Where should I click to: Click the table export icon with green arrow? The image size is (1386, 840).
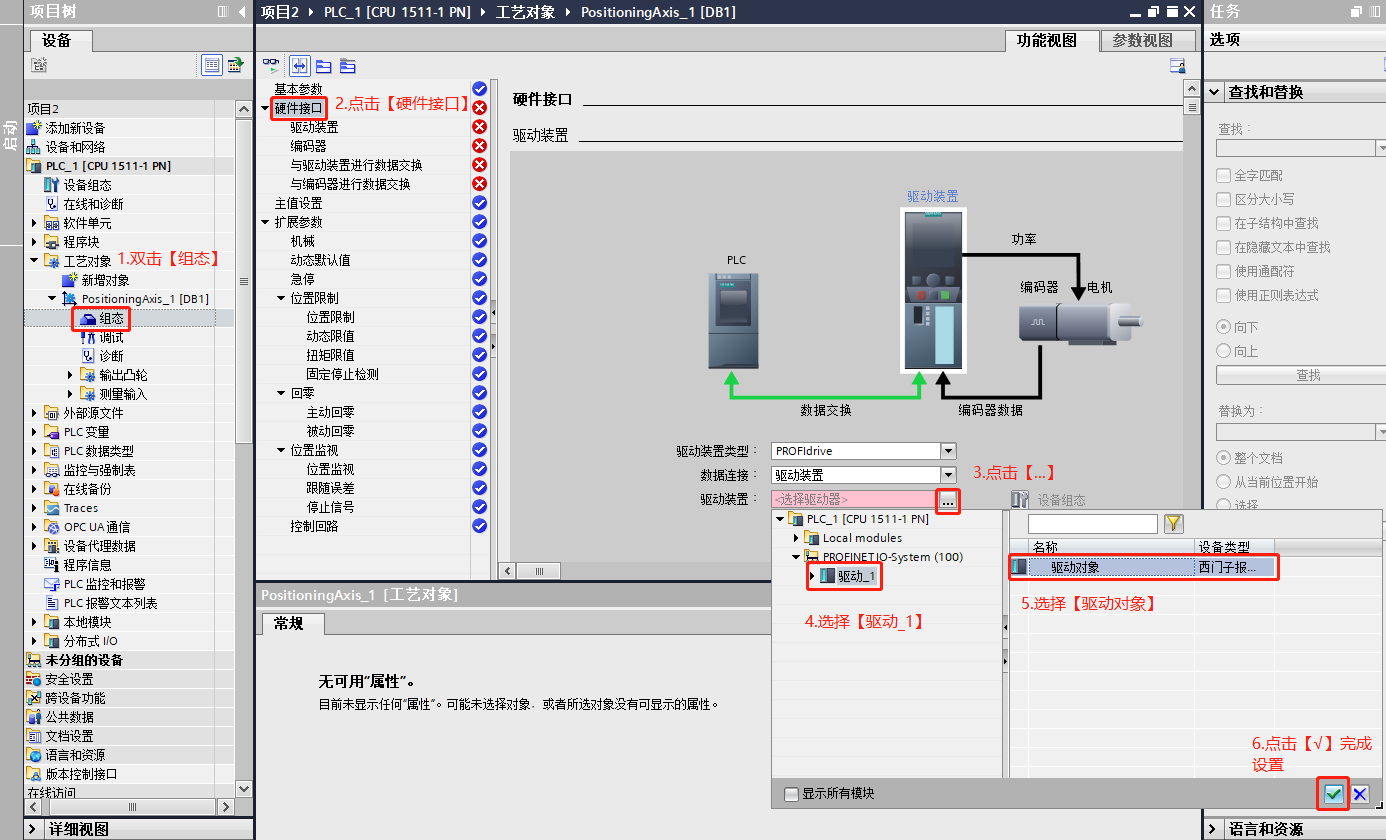(234, 65)
